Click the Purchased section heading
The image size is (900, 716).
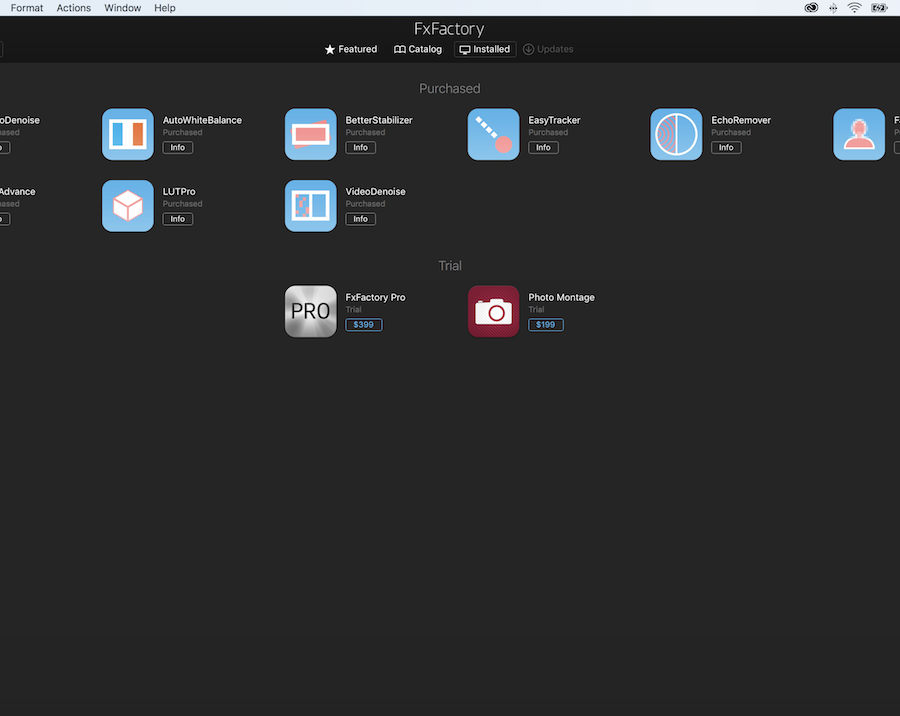(x=449, y=88)
